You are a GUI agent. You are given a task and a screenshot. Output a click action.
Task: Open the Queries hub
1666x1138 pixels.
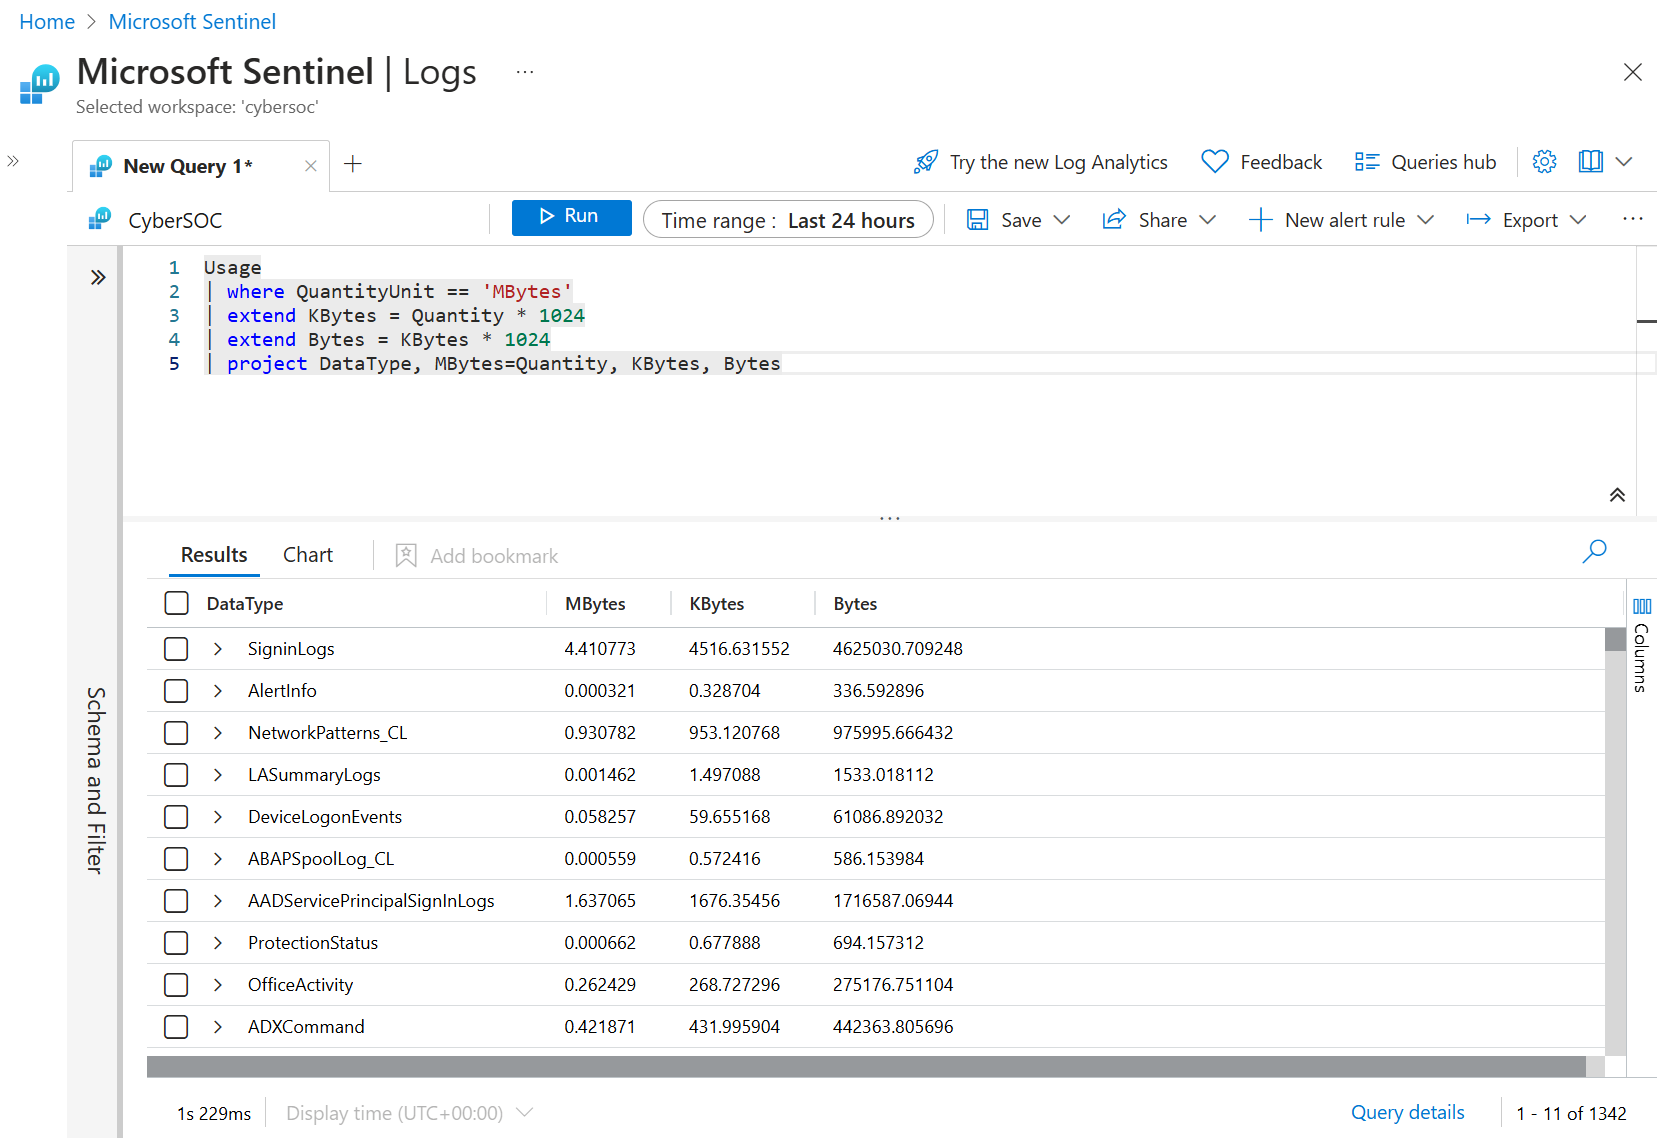pyautogui.click(x=1426, y=162)
